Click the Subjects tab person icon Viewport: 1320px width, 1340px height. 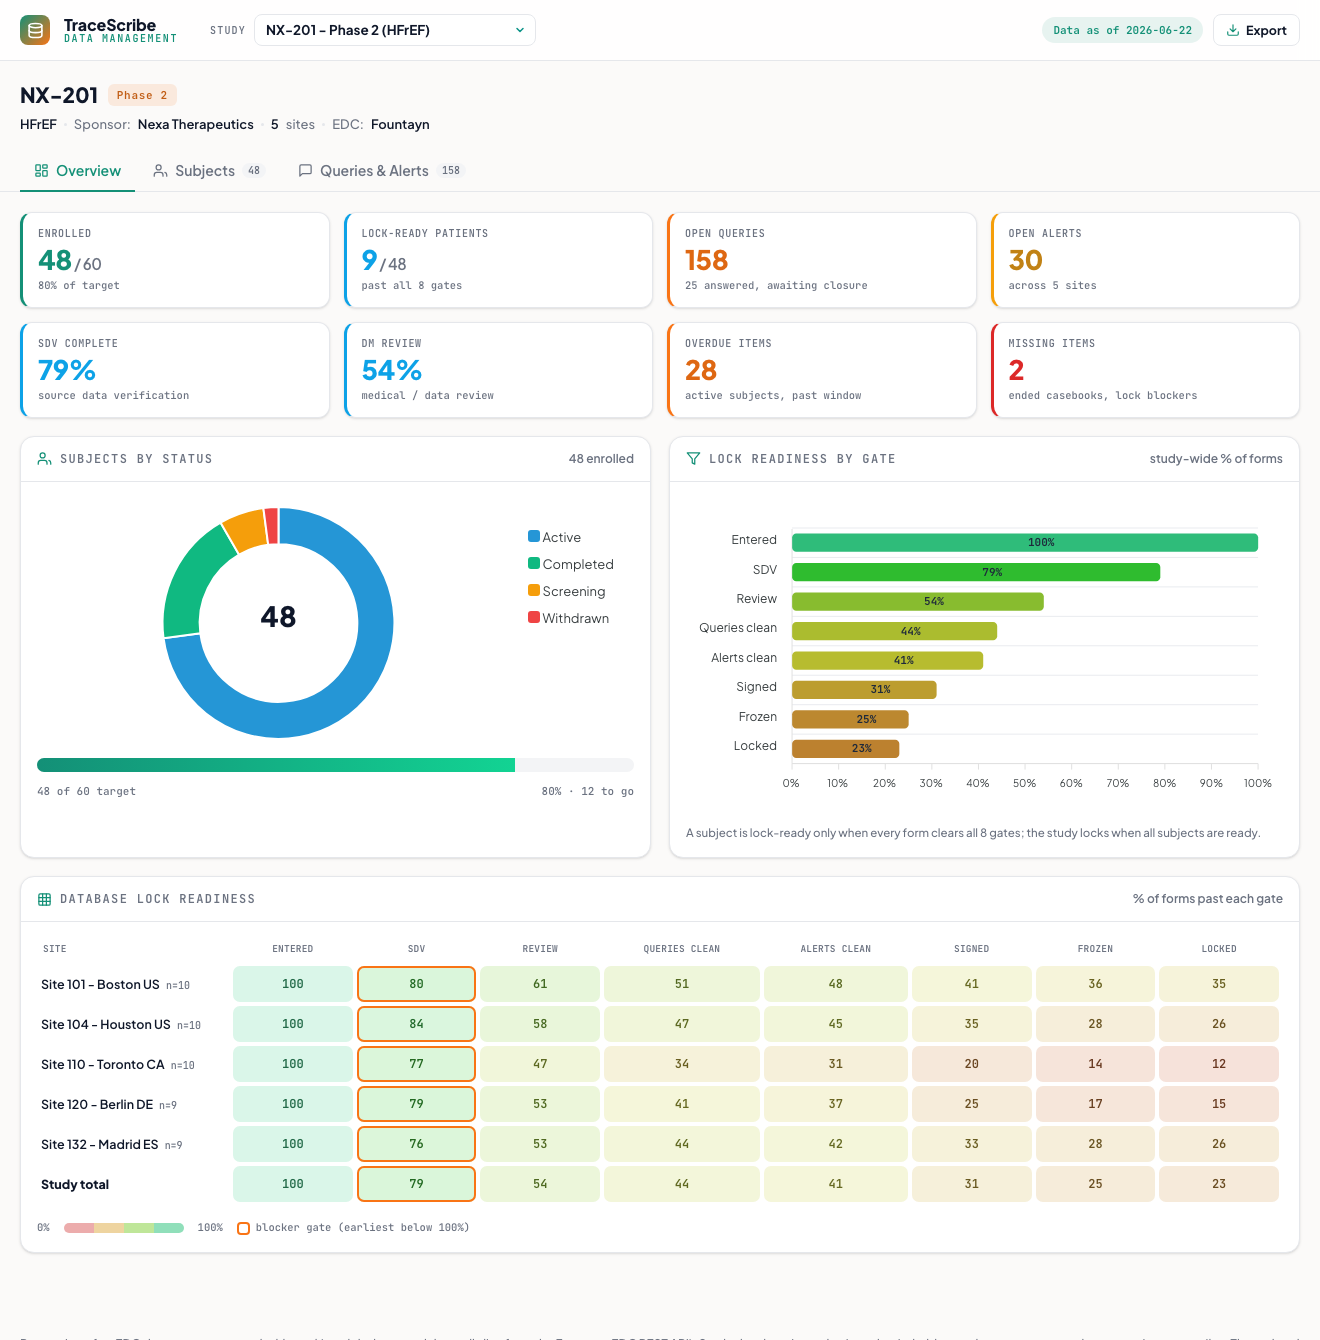coord(160,171)
